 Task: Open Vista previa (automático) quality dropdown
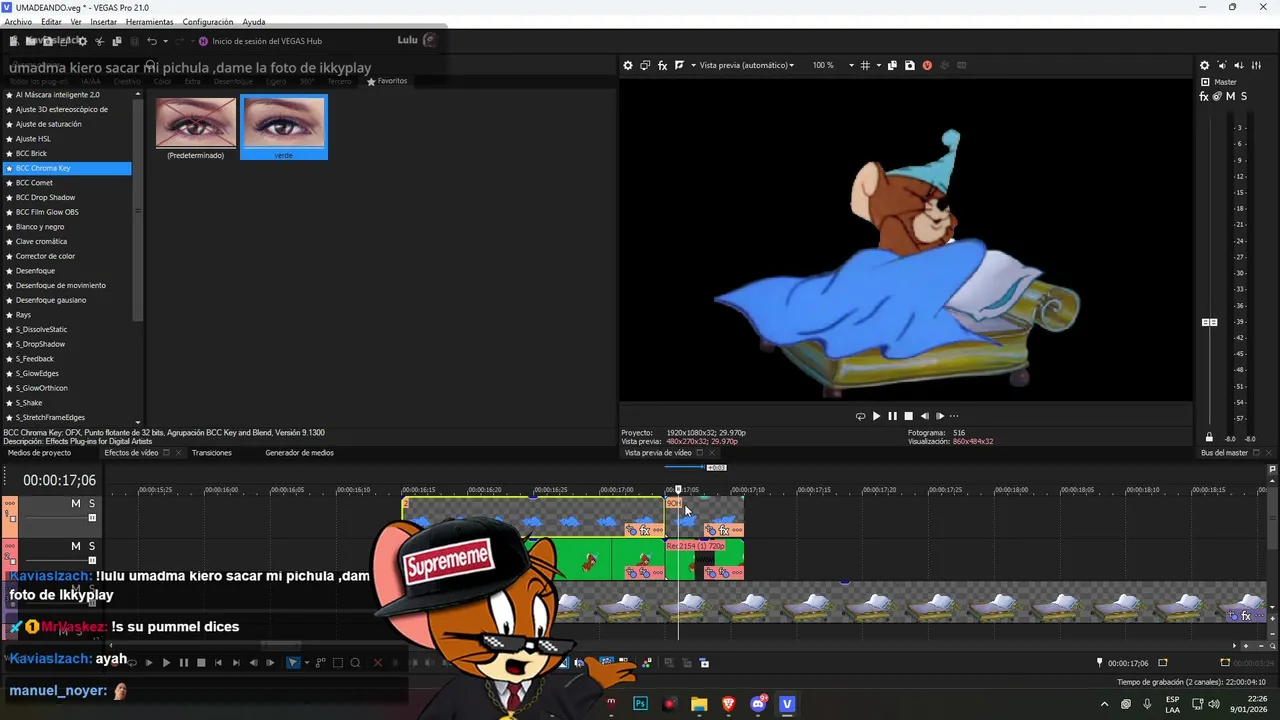[746, 65]
